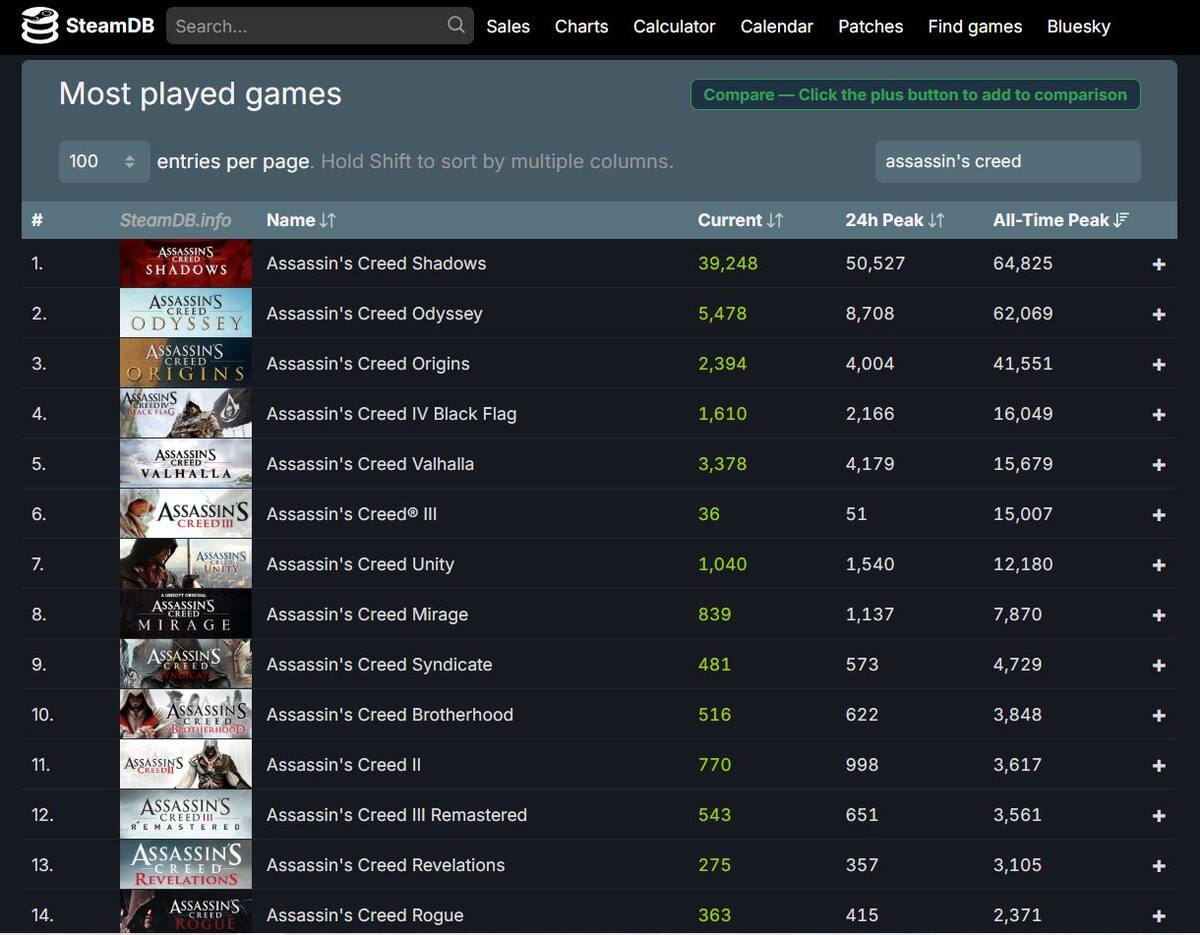The height and width of the screenshot is (935, 1200).
Task: Click the Most played games heading
Action: [200, 94]
